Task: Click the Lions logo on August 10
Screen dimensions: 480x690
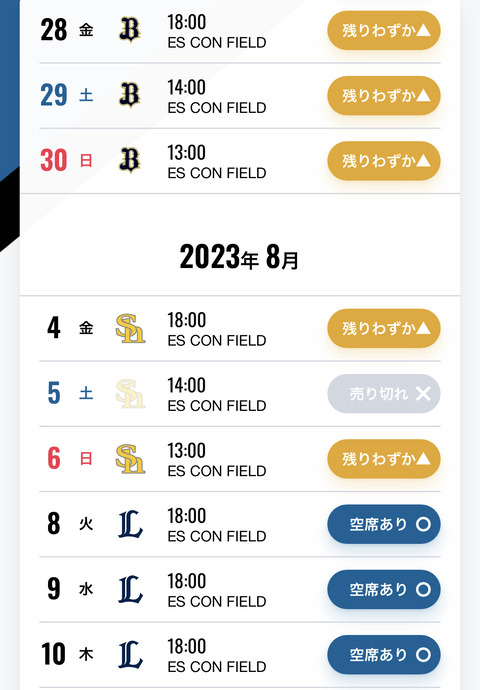Action: click(130, 654)
